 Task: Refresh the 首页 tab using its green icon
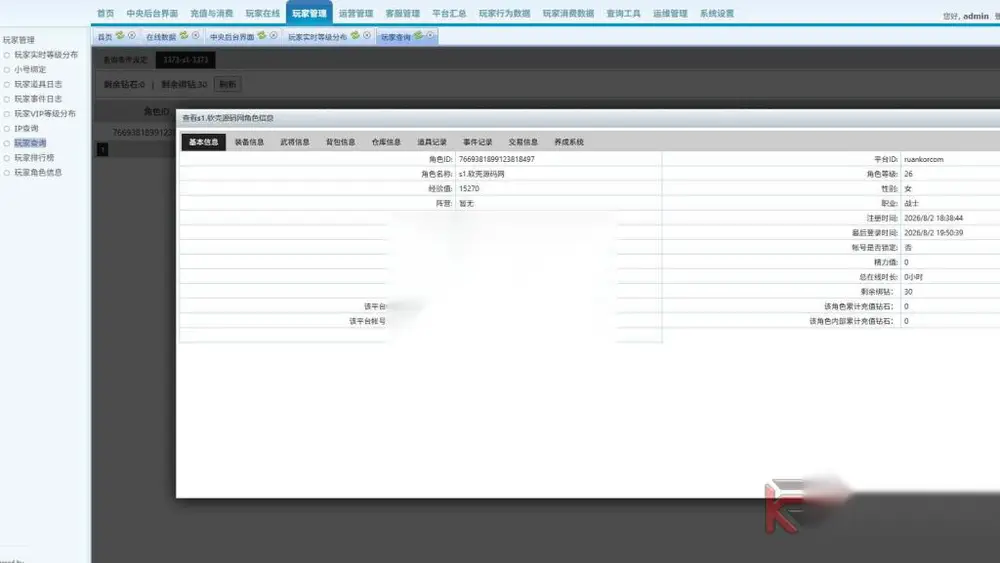(120, 36)
